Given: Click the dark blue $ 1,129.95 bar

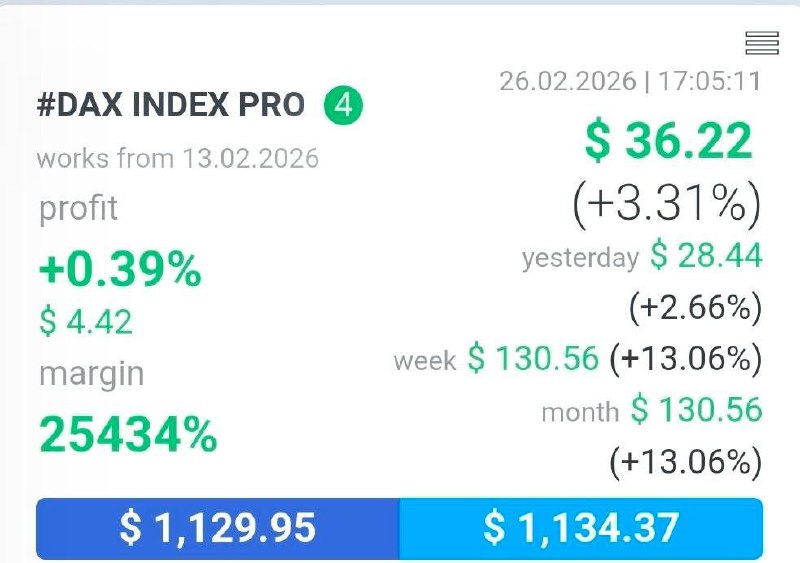Looking at the screenshot, I should (218, 527).
